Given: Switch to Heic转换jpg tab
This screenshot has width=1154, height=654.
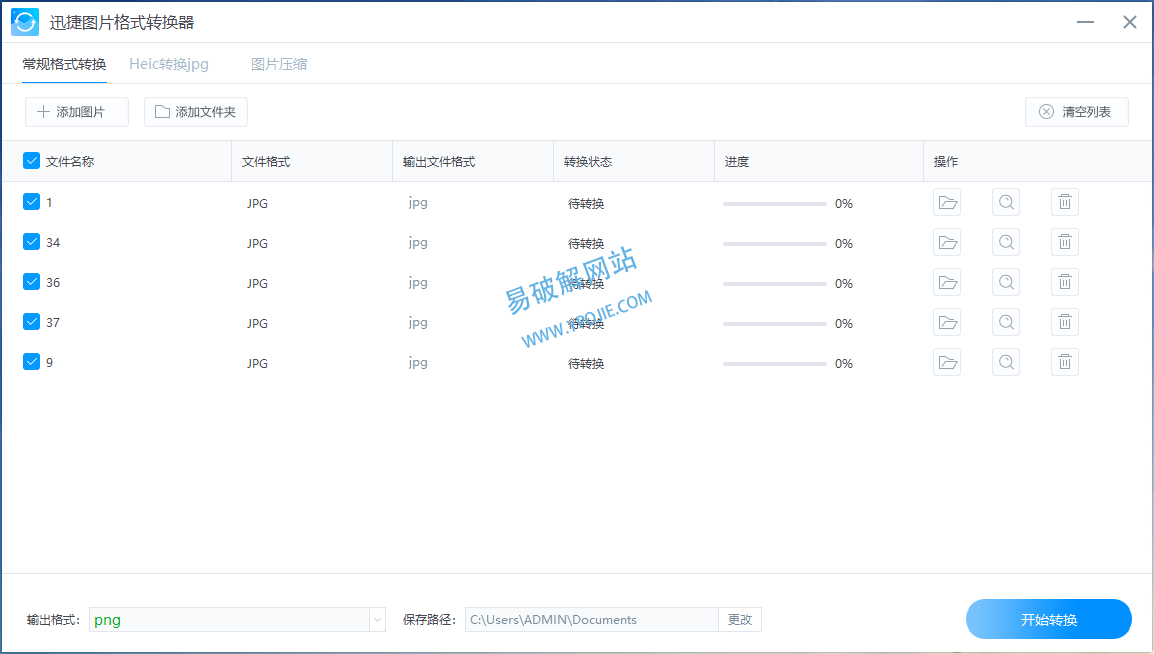Looking at the screenshot, I should tap(169, 65).
